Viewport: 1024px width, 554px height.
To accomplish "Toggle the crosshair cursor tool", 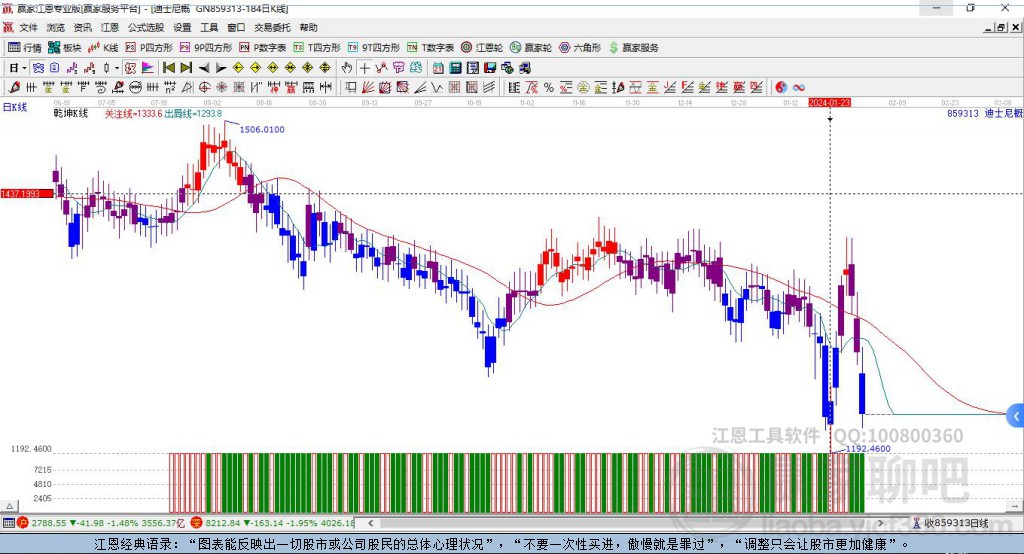I will 365,67.
